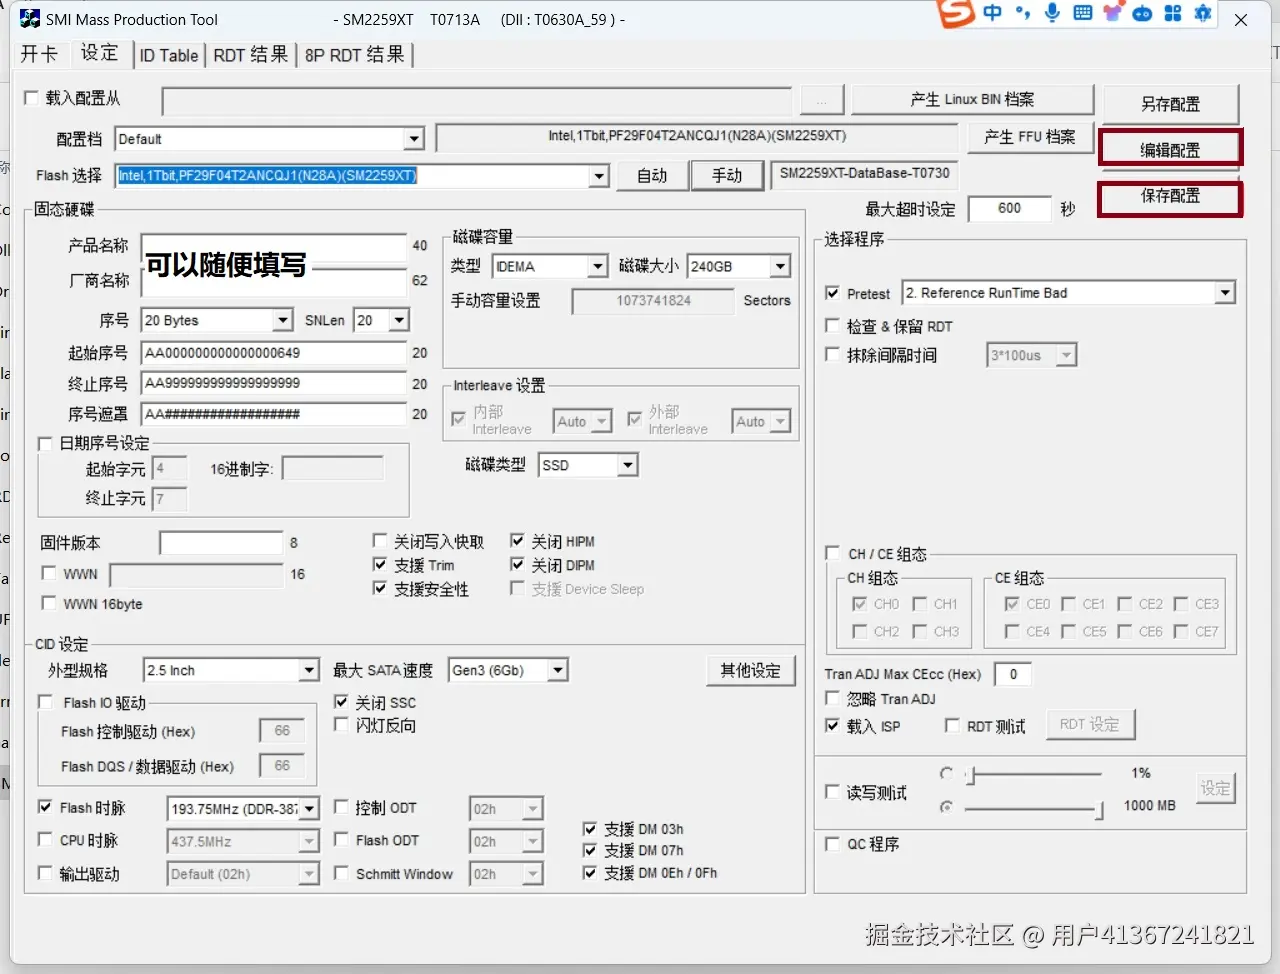Click the 序号遮罩 input field
The width and height of the screenshot is (1280, 974).
[x=274, y=414]
